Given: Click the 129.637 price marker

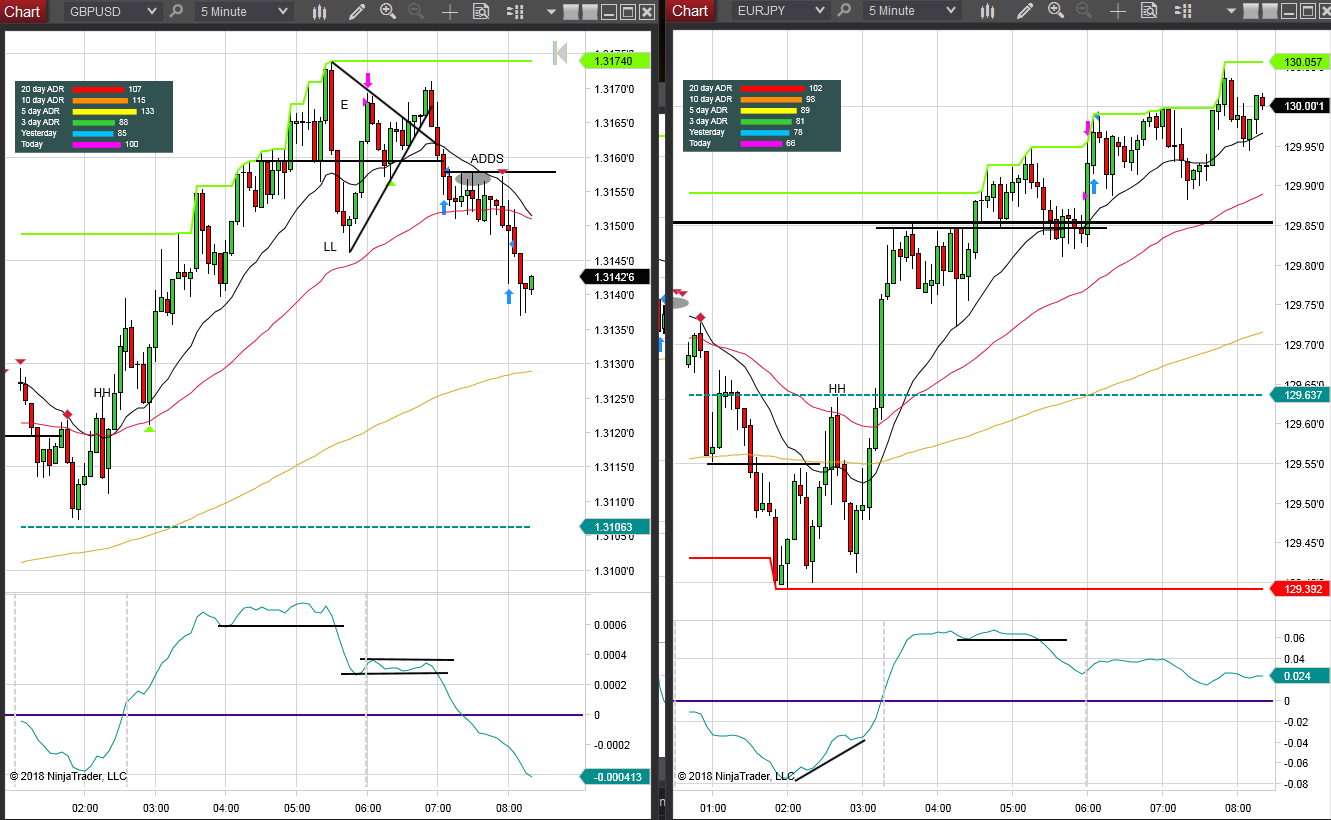Looking at the screenshot, I should (1298, 395).
